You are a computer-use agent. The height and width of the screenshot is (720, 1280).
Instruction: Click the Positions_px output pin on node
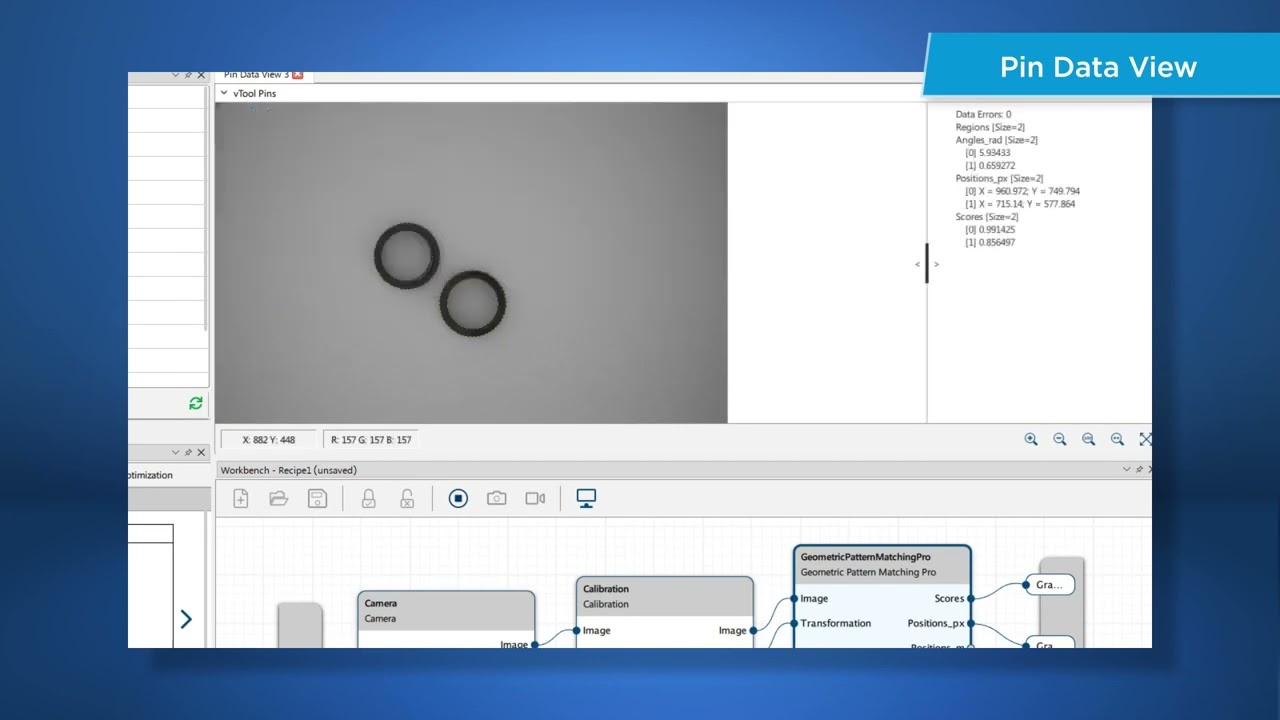pos(970,623)
